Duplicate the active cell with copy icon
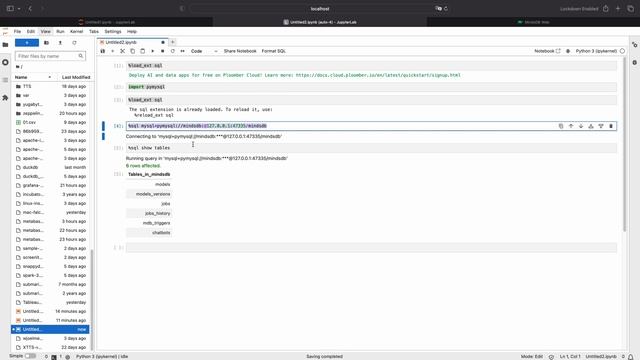The height and width of the screenshot is (360, 640). pyautogui.click(x=561, y=126)
